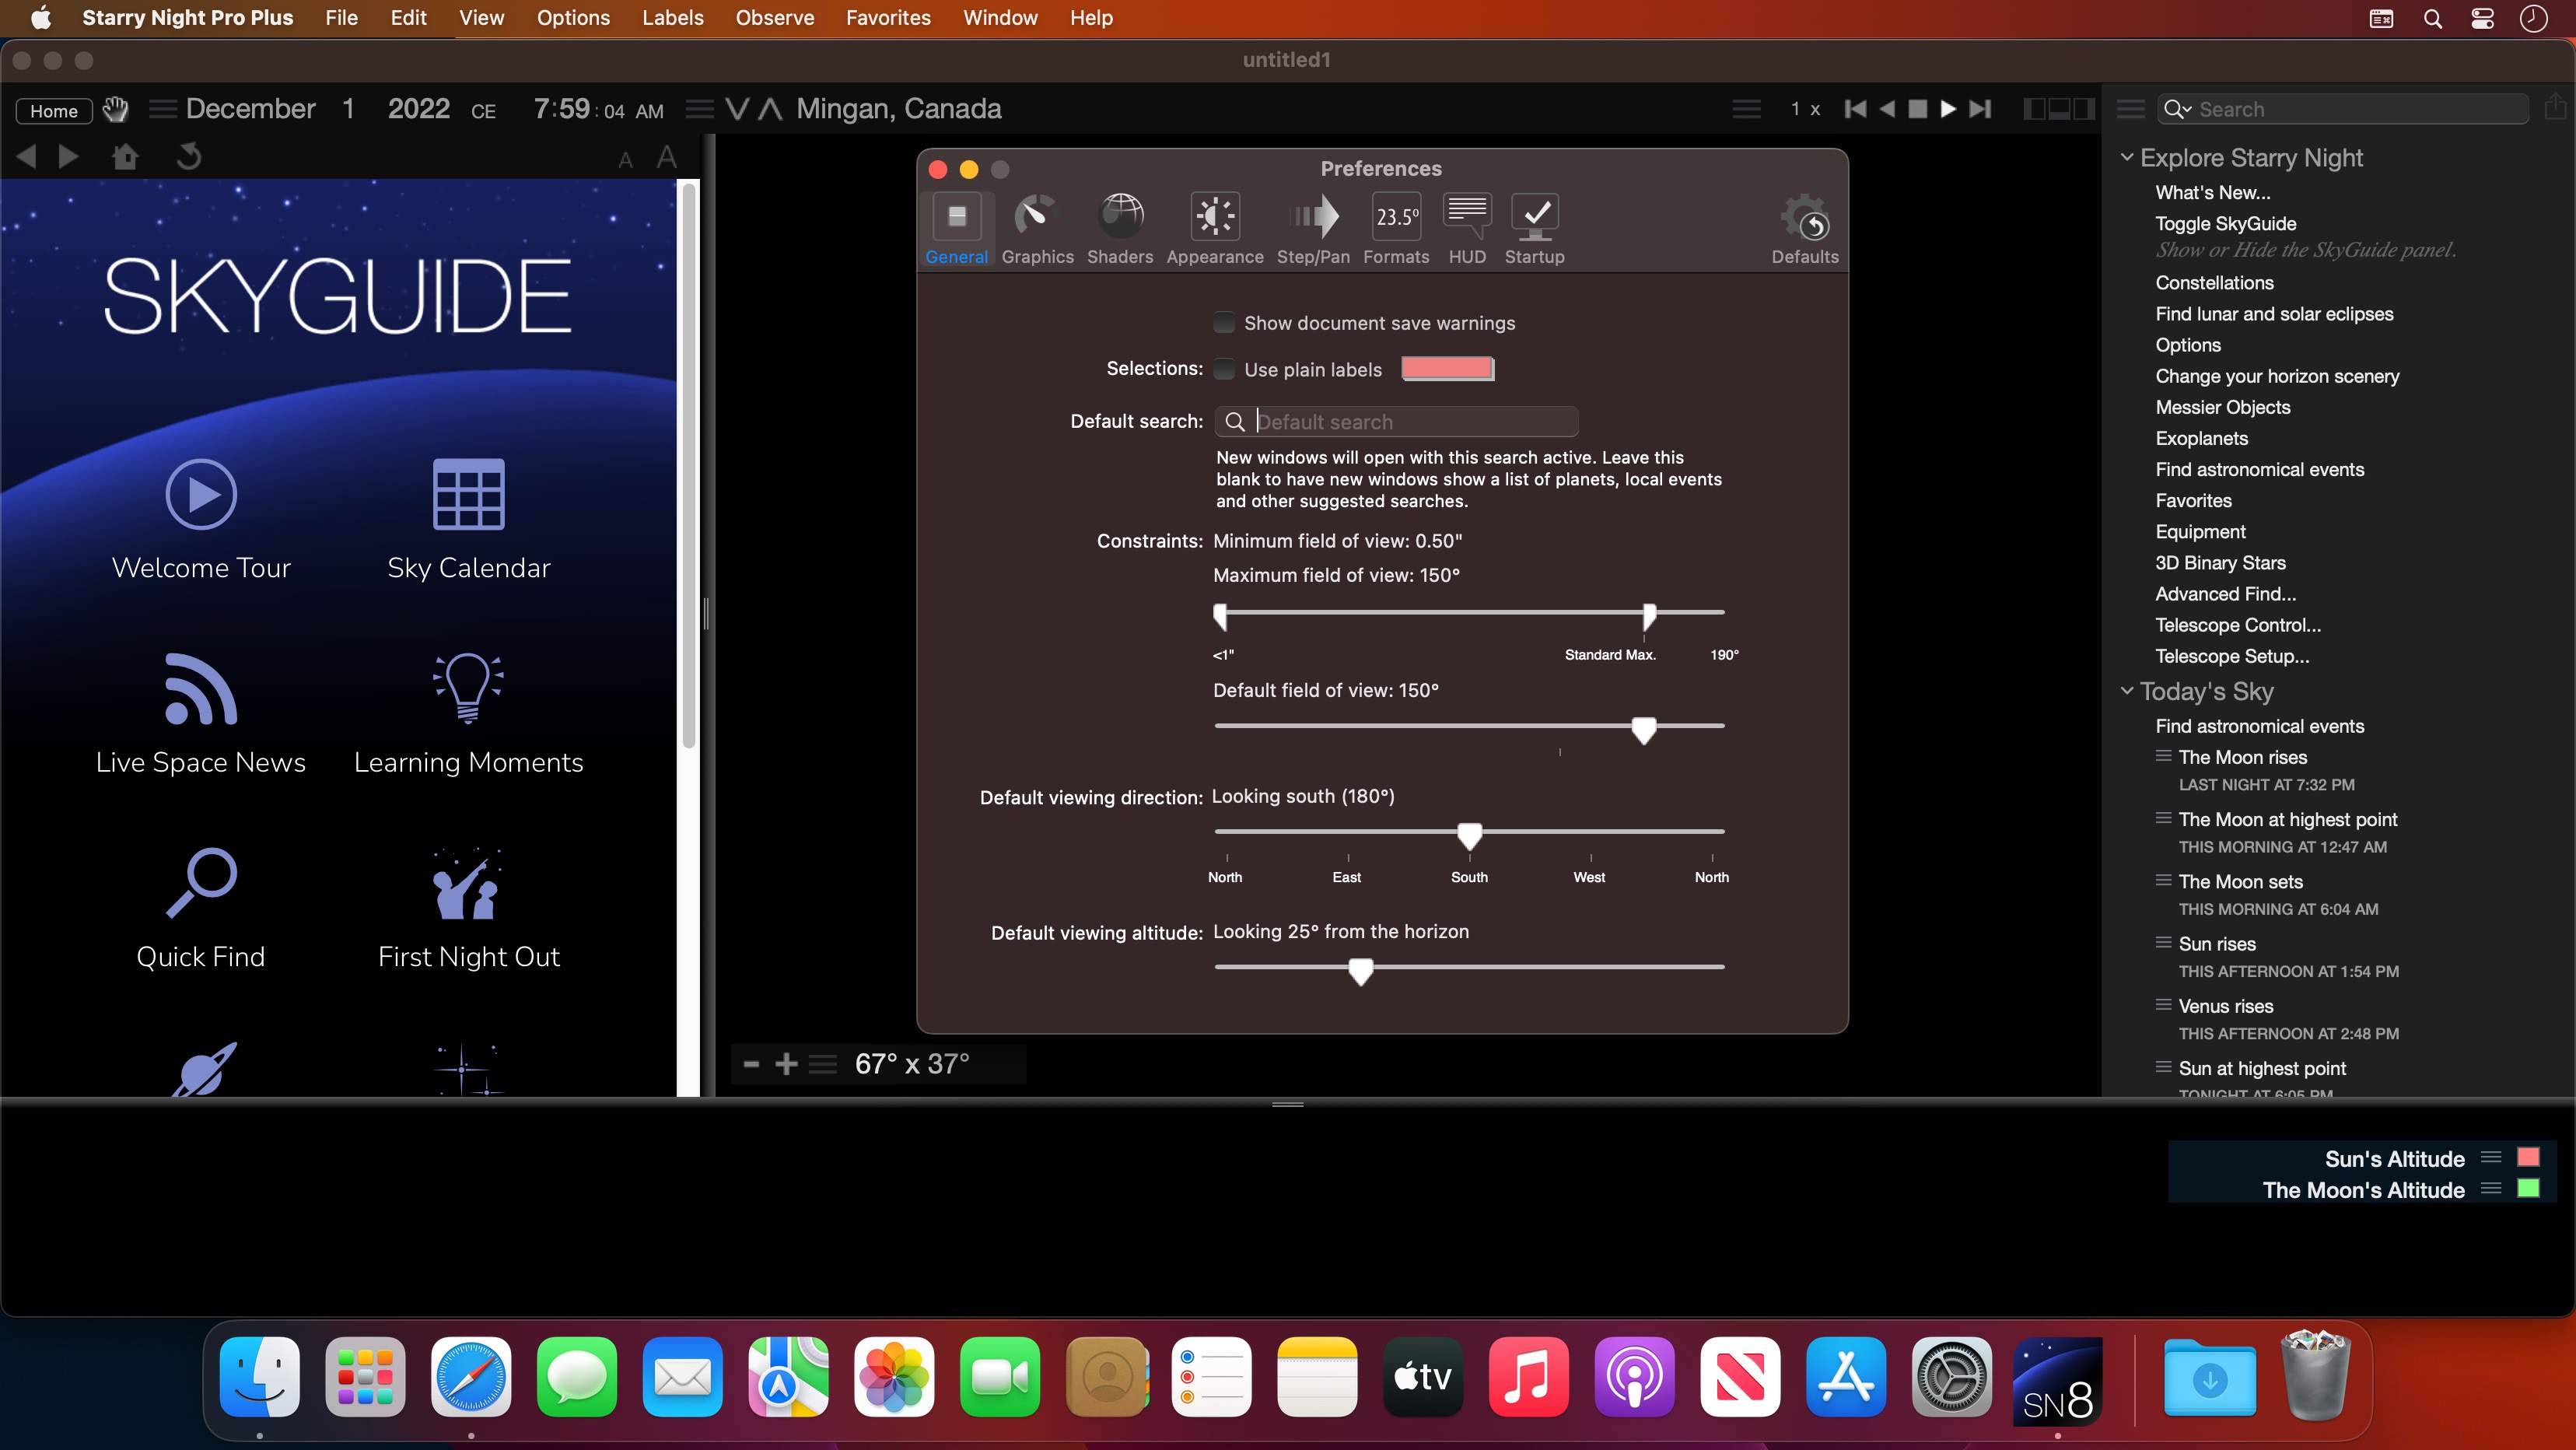Open Sun's Altitude graph options menu

[2491, 1157]
